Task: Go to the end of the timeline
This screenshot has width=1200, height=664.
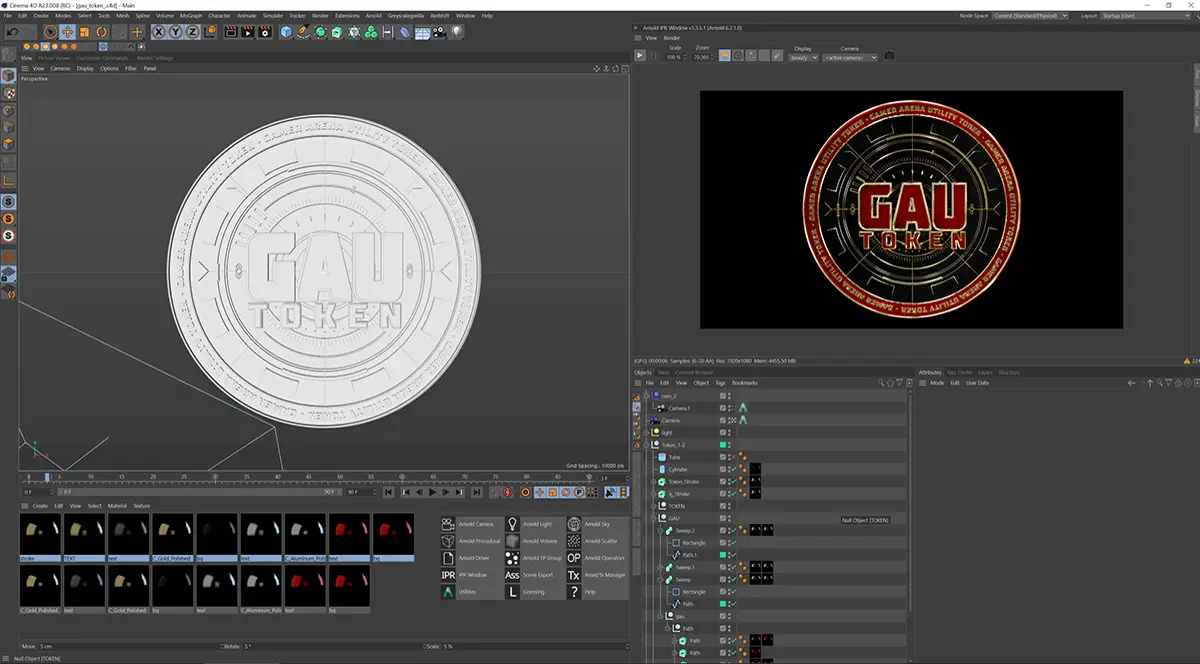Action: point(476,492)
